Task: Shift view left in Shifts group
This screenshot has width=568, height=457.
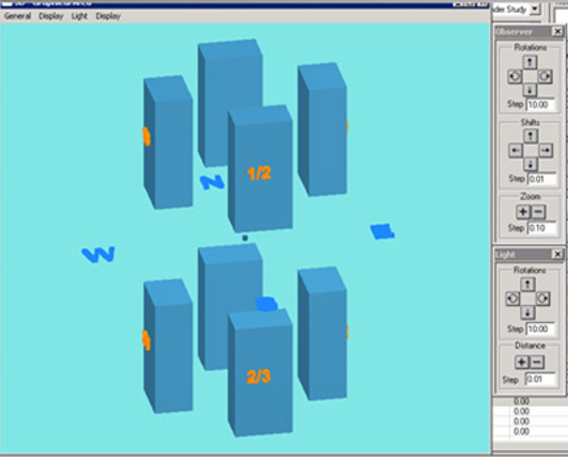Action: tap(515, 150)
